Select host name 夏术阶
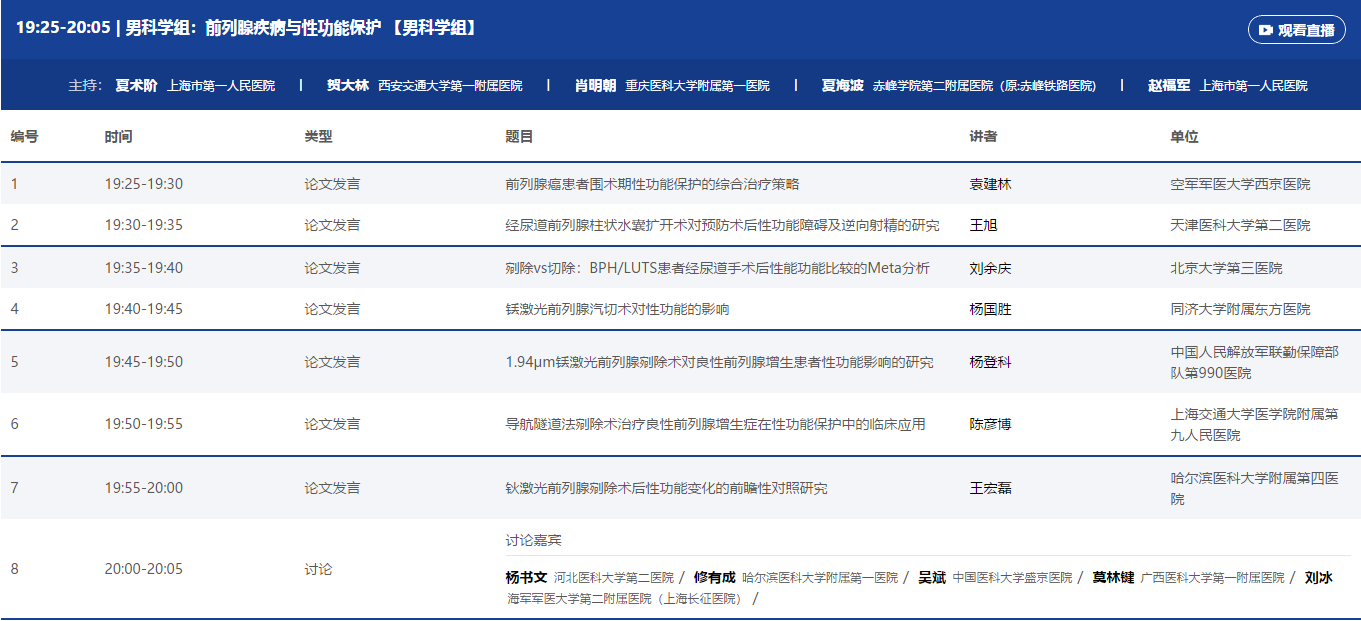The height and width of the screenshot is (621, 1361). tap(136, 86)
